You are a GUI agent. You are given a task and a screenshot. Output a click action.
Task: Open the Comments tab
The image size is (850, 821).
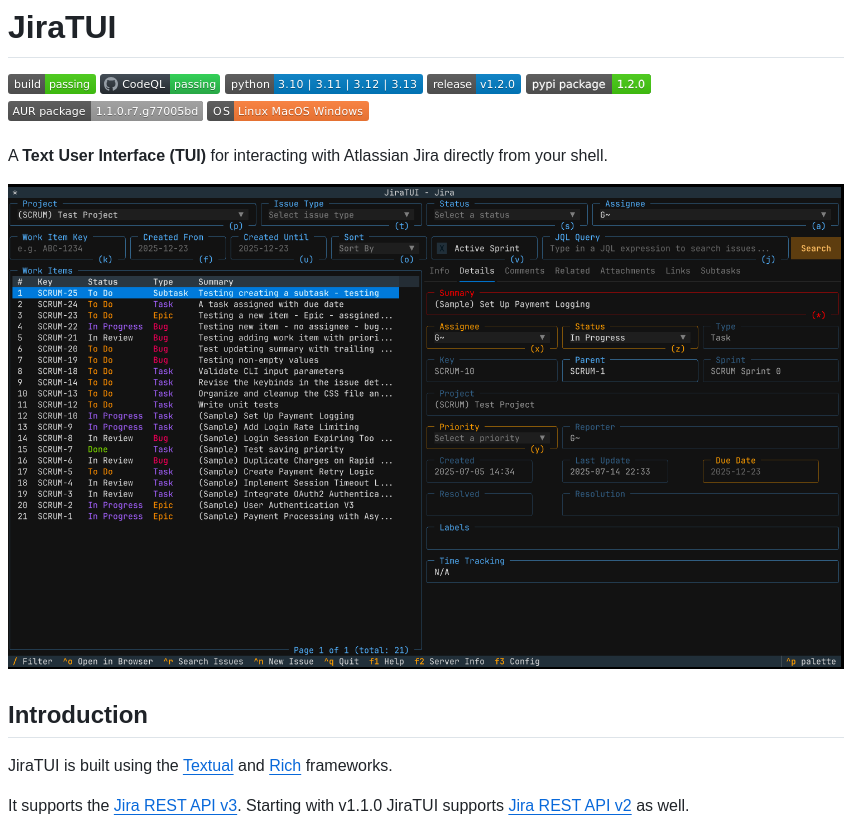coord(524,271)
